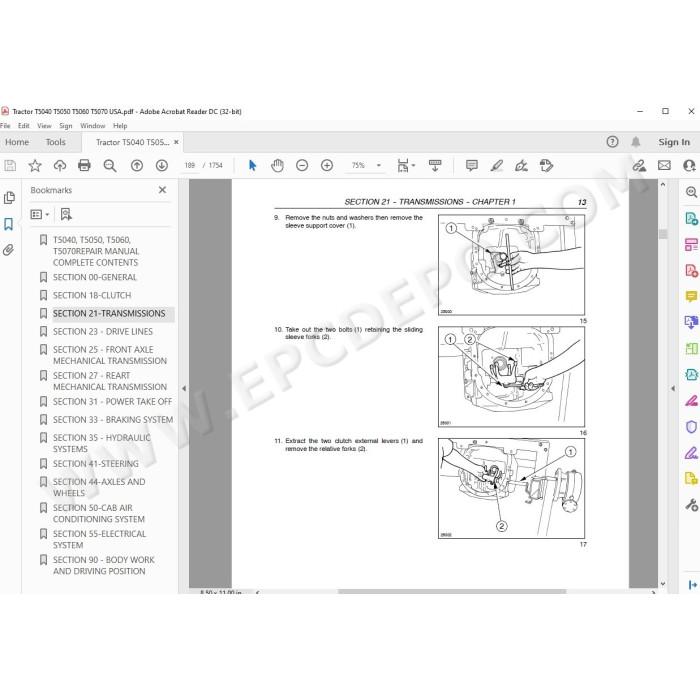The width and height of the screenshot is (700, 700).
Task: Open the Protect shield tool
Action: 691,427
